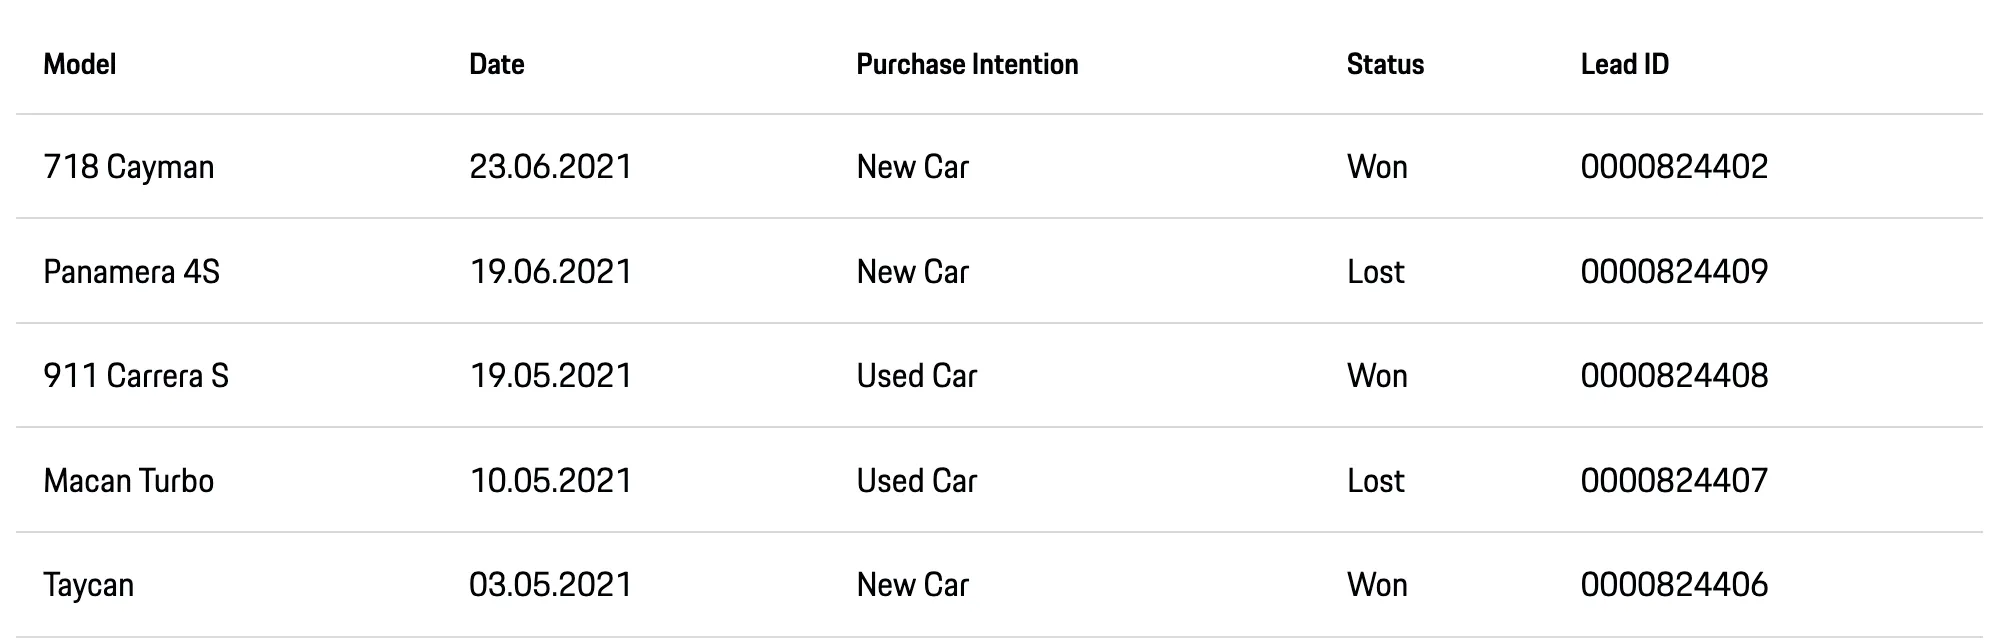The height and width of the screenshot is (644, 1996).
Task: Open Lead ID 0000824408
Action: (1674, 376)
